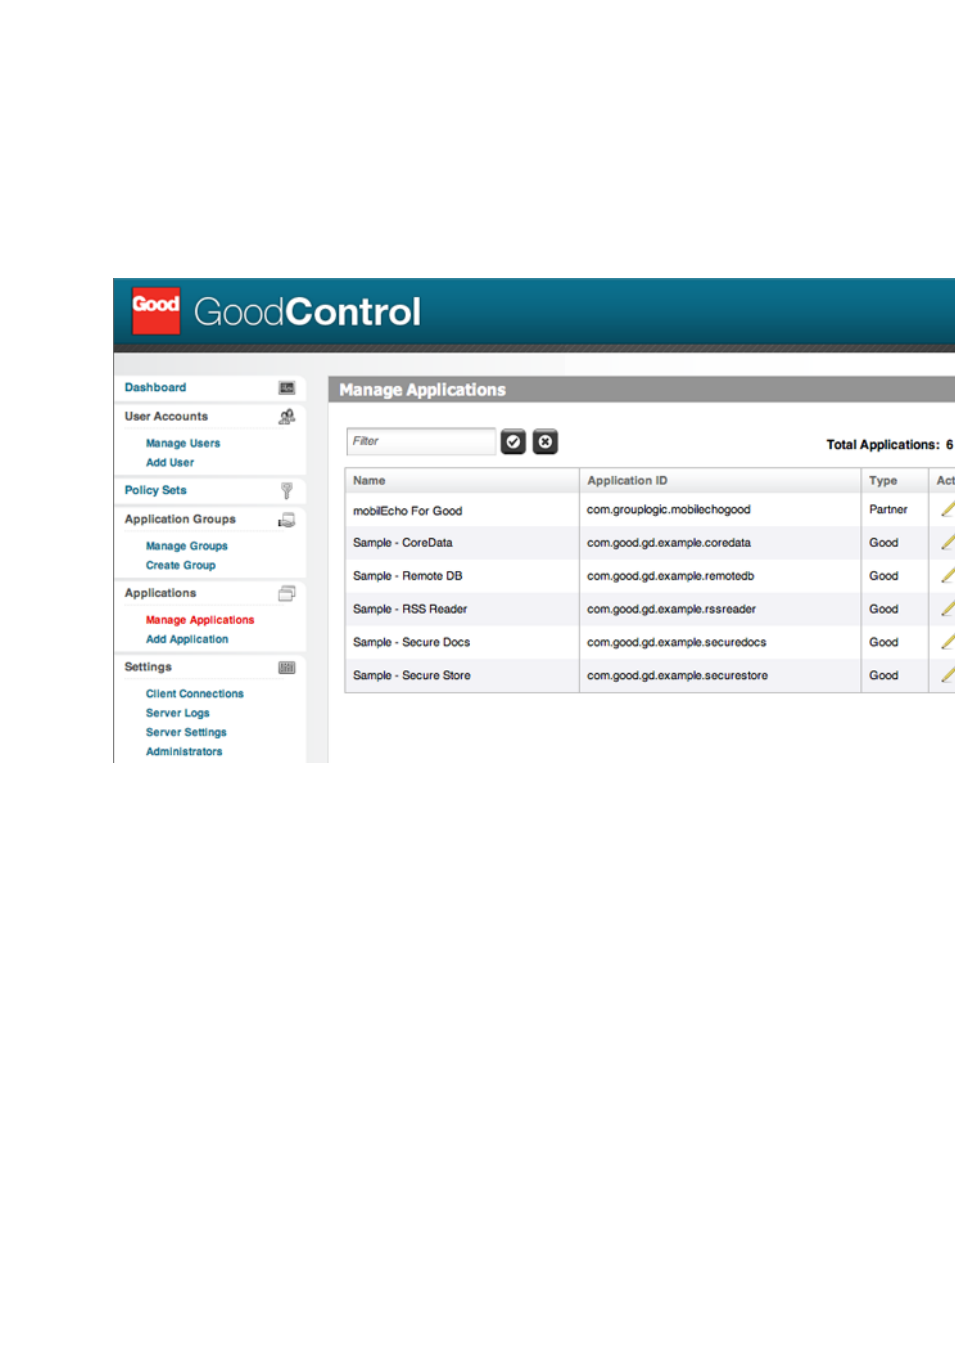Open the Application Groups section
This screenshot has width=955, height=1350.
(x=180, y=520)
